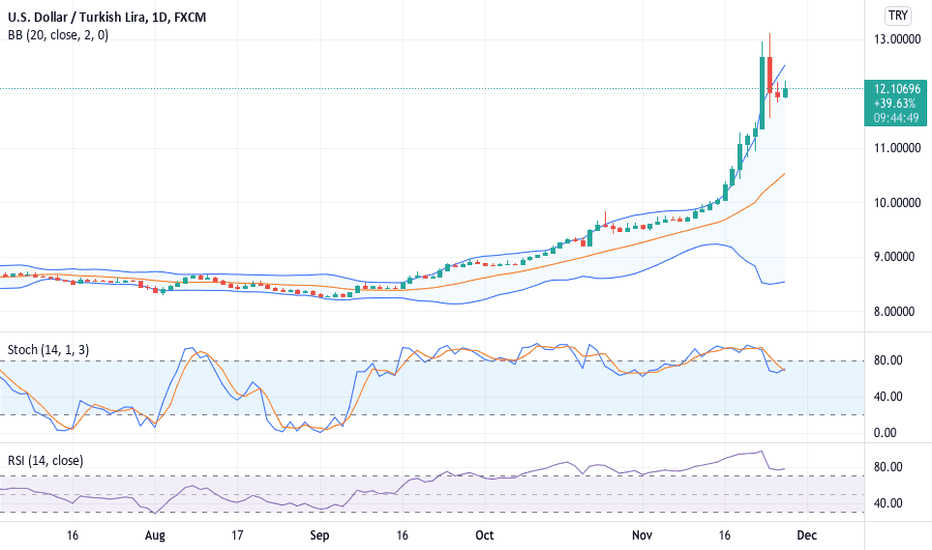Viewport: 932px width, 550px height.
Task: Click the +39.63% change value
Action: (x=895, y=103)
